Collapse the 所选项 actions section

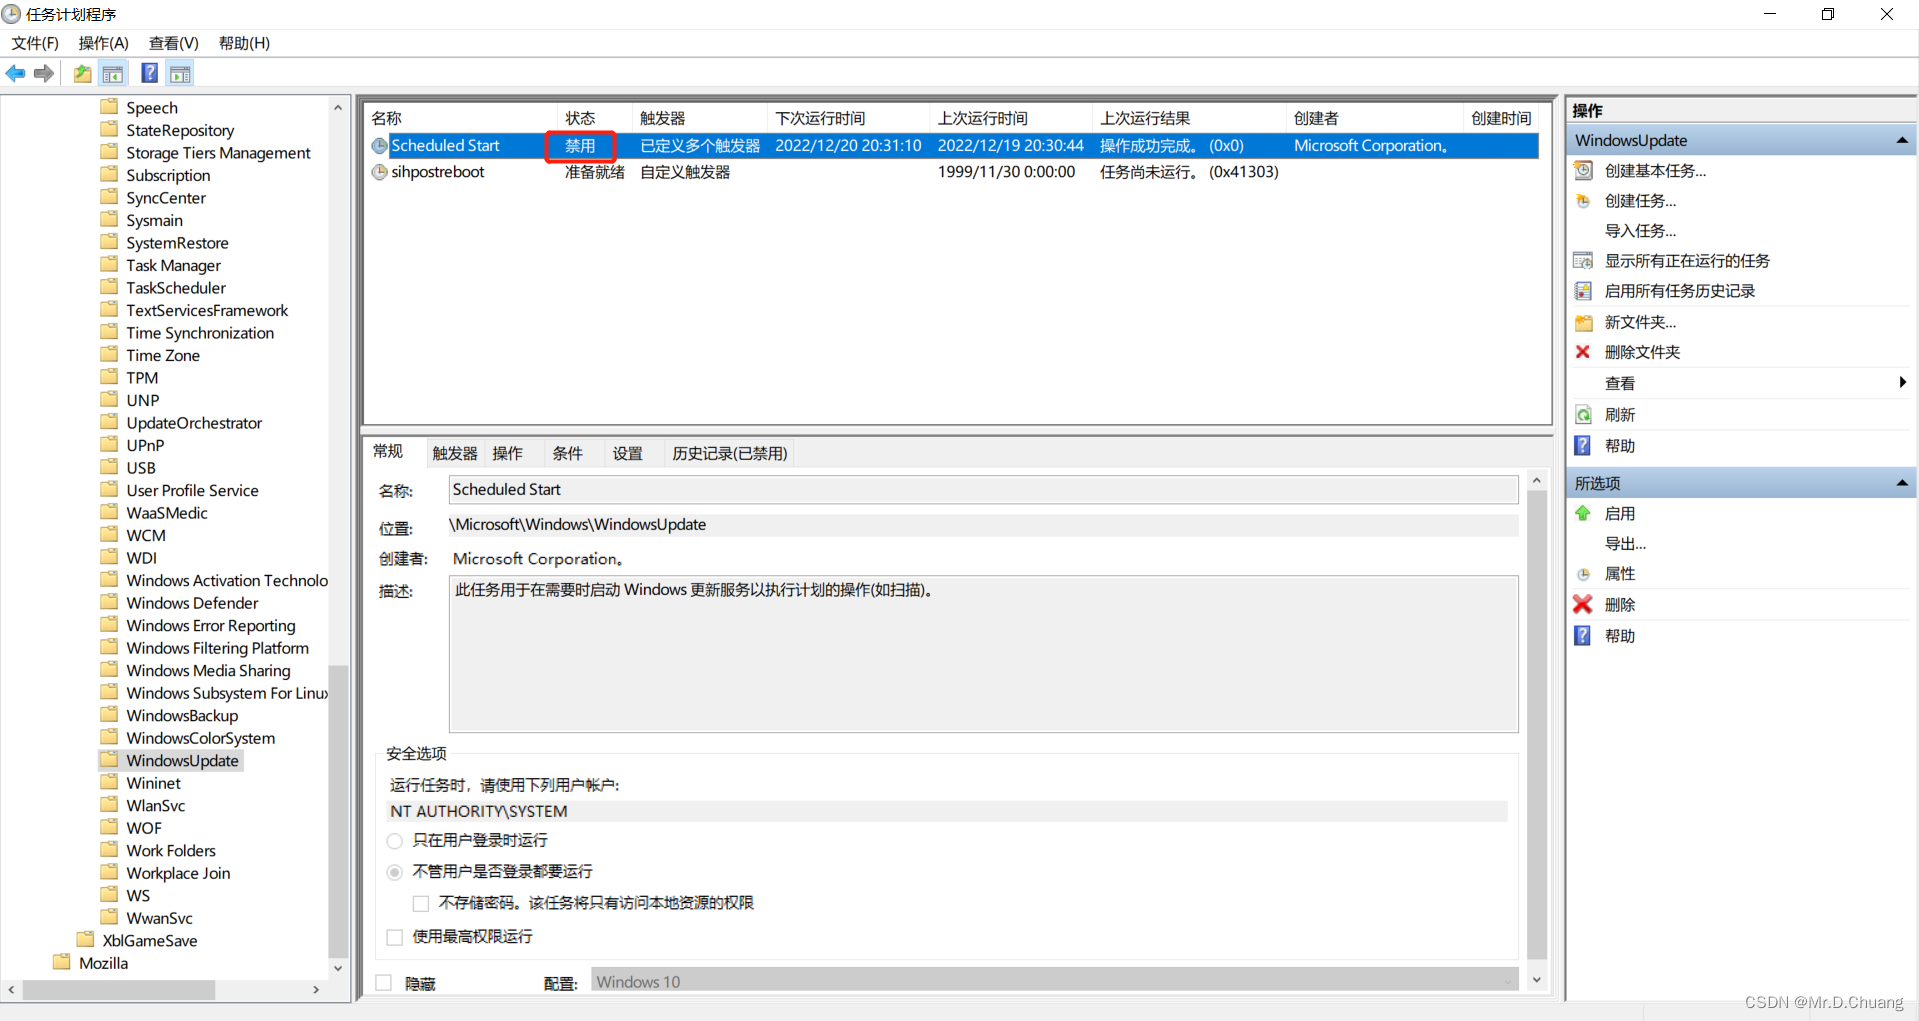(1902, 483)
